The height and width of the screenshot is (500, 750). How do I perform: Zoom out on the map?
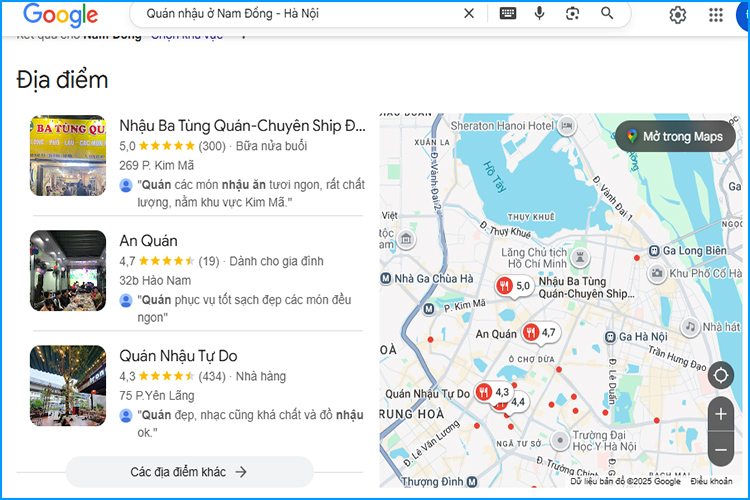point(721,450)
